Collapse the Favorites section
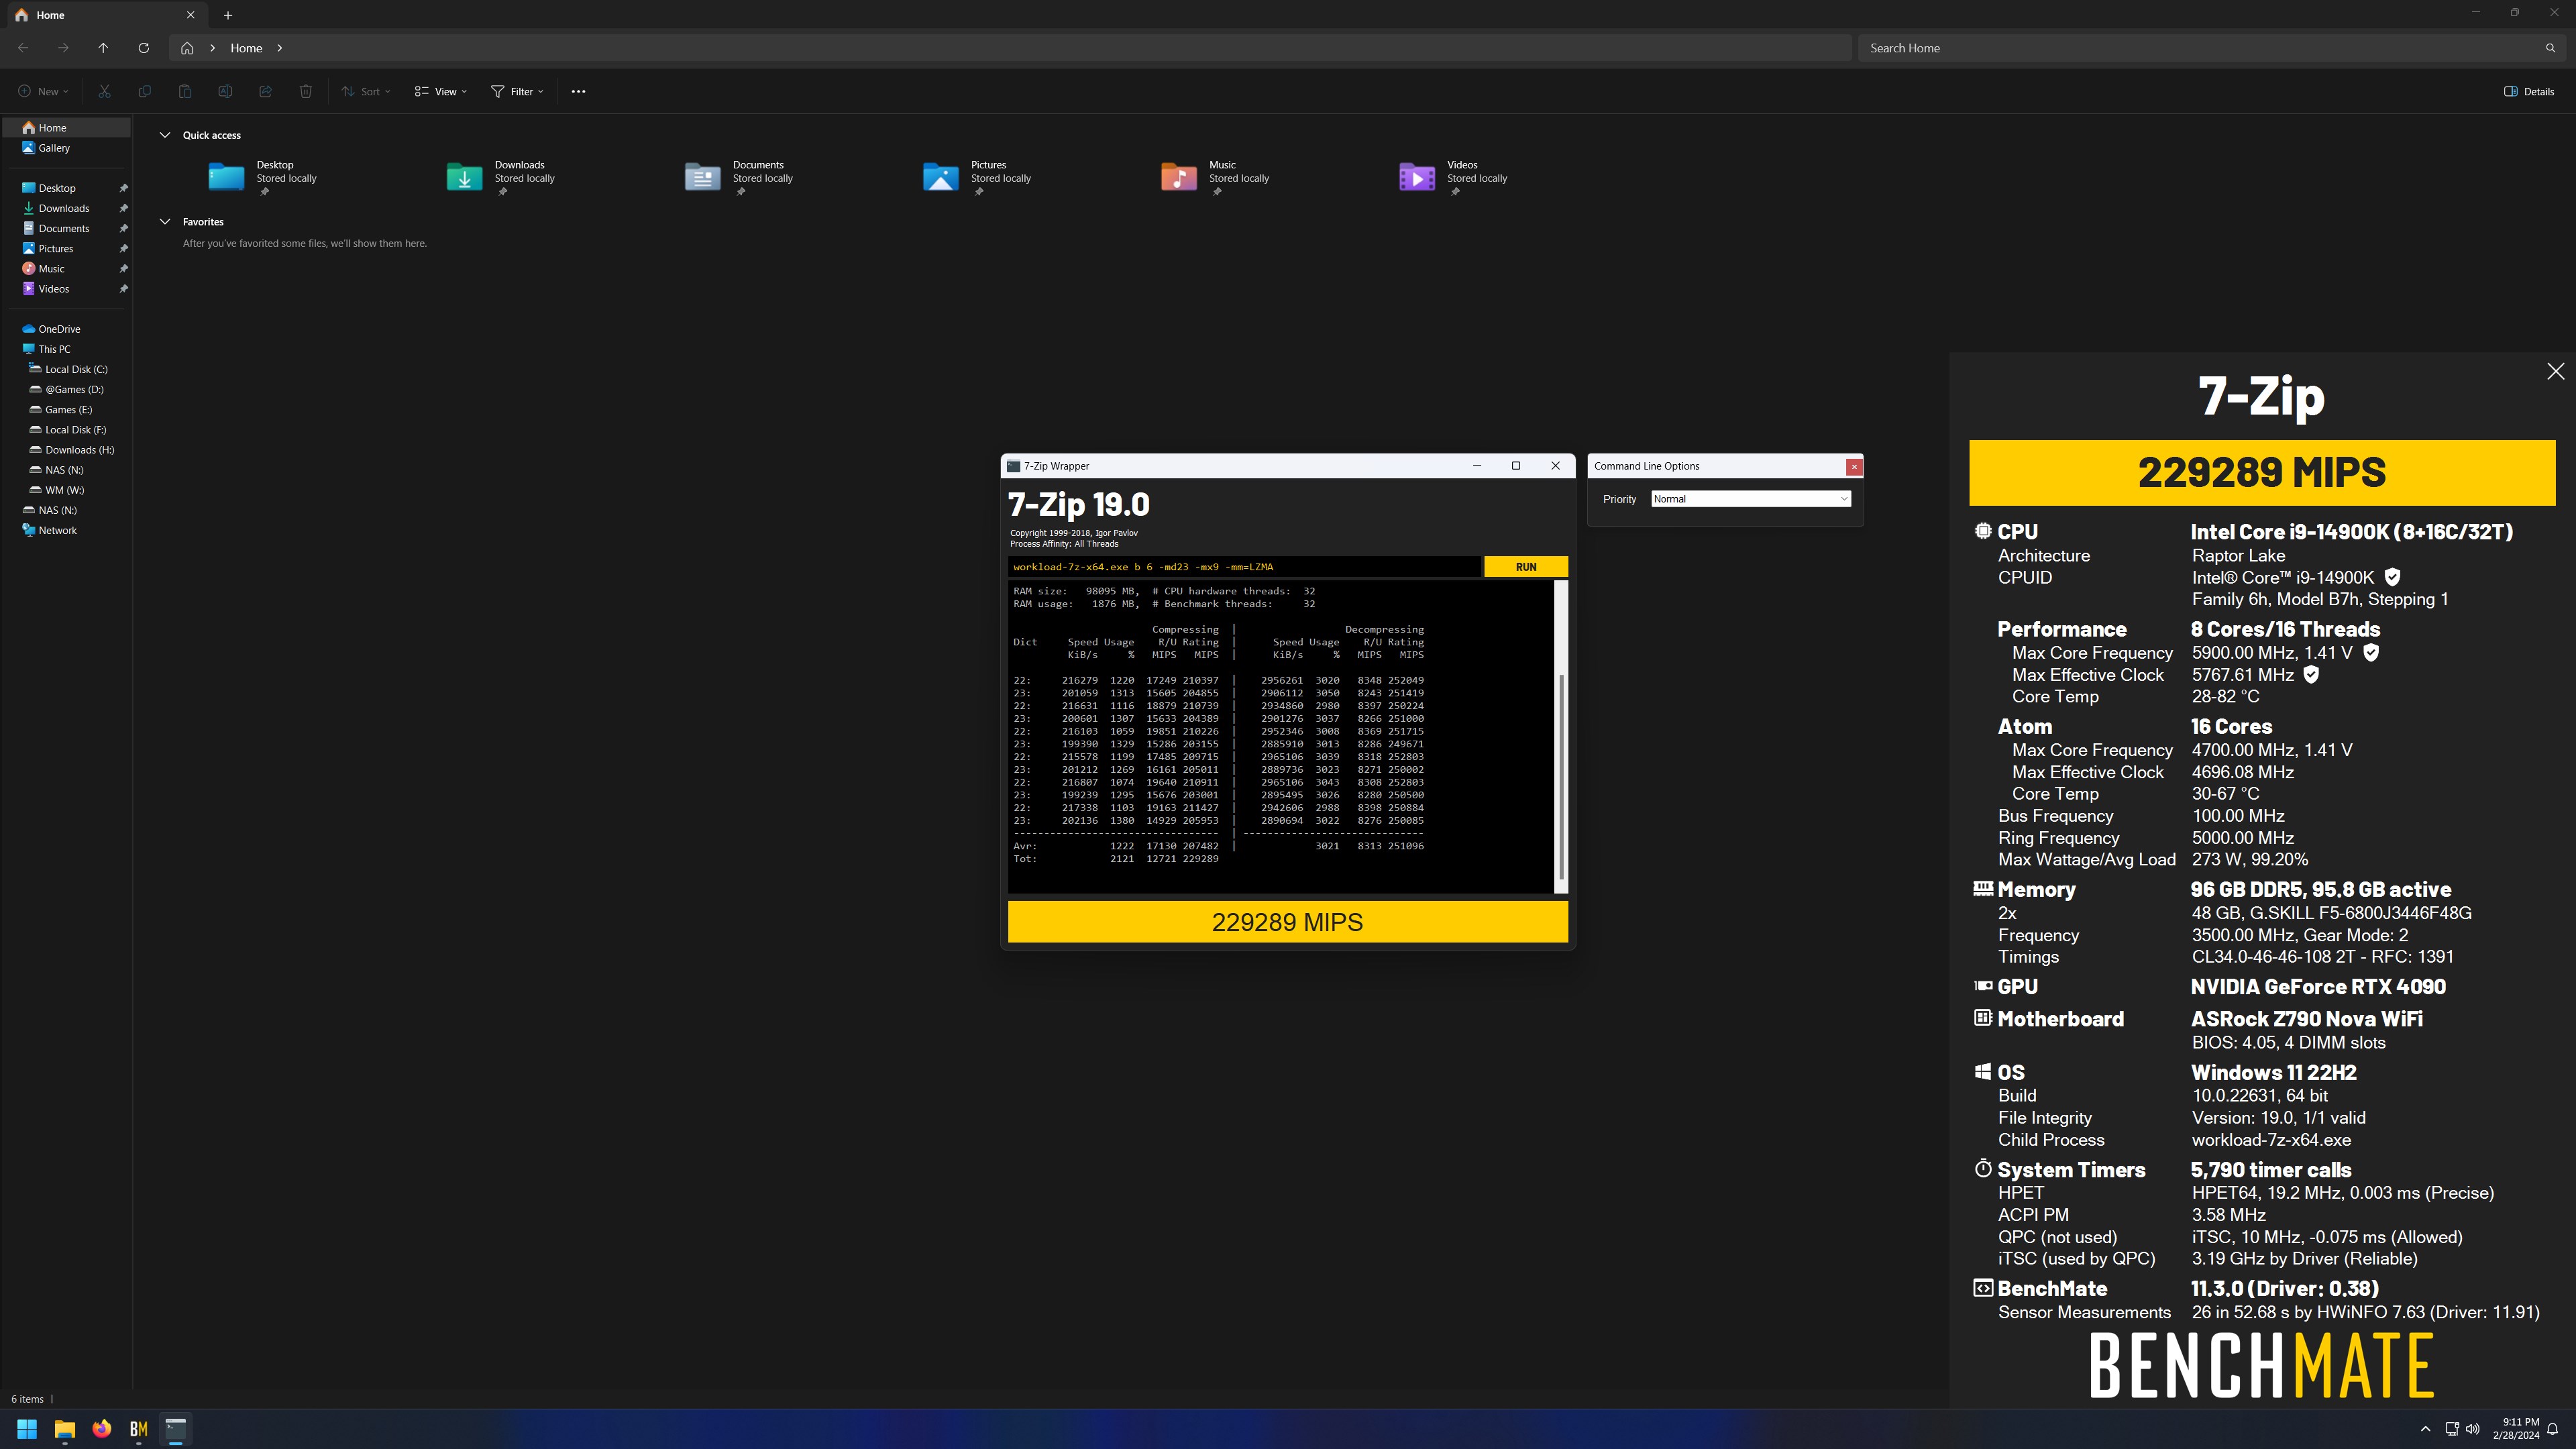2576x1449 pixels. click(165, 222)
